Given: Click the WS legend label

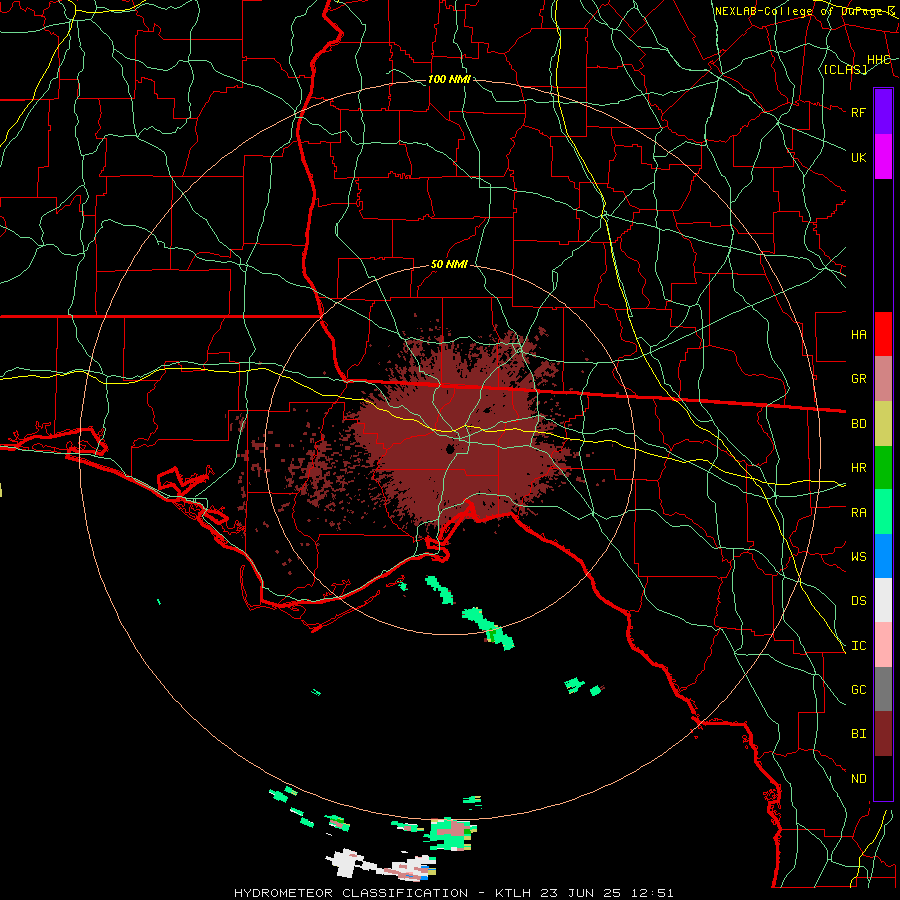Looking at the screenshot, I should (x=858, y=557).
